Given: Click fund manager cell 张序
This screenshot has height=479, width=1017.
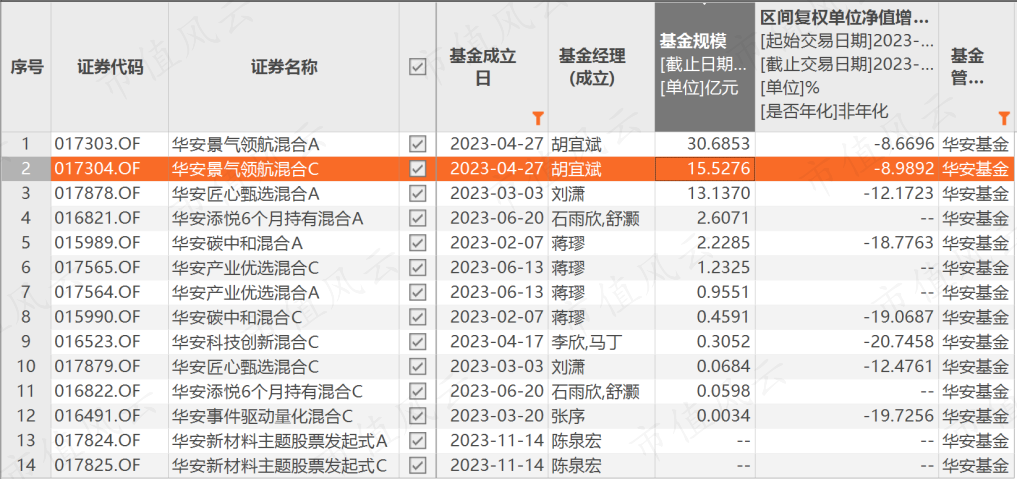Looking at the screenshot, I should coord(568,416).
